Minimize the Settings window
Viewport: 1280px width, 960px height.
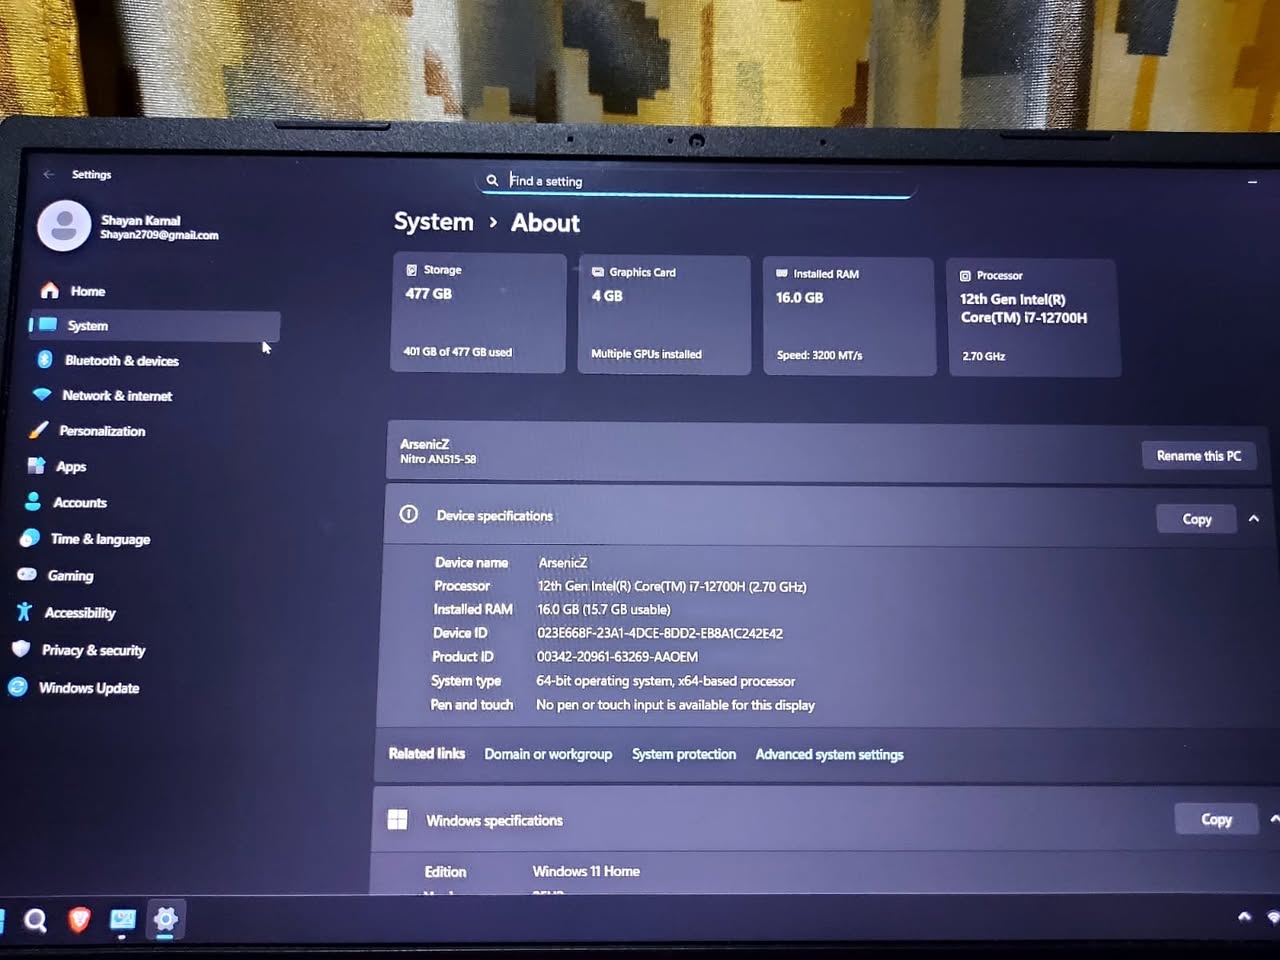pos(1252,182)
